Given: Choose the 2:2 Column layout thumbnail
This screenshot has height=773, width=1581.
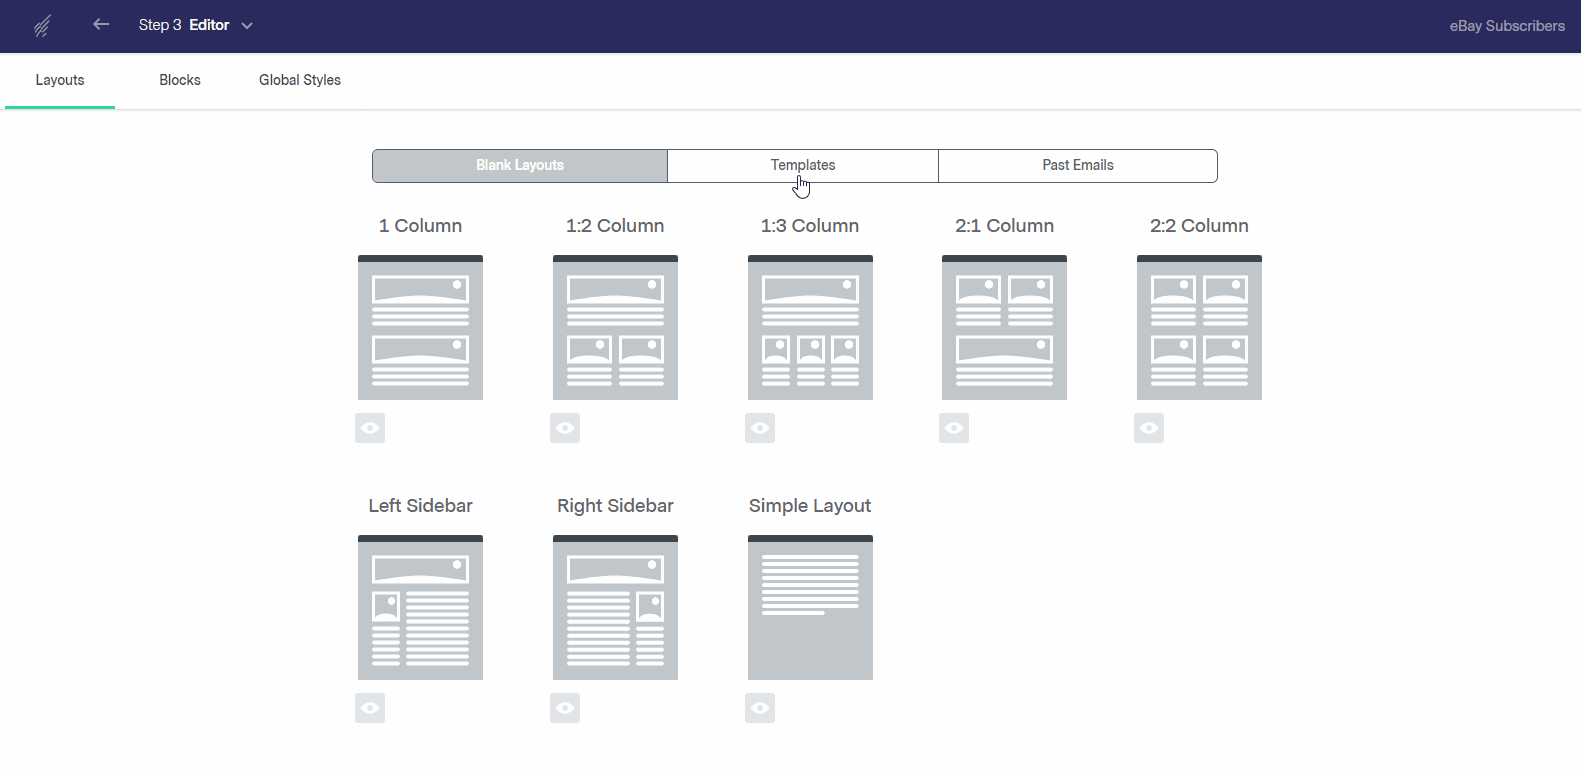Looking at the screenshot, I should click(1199, 328).
